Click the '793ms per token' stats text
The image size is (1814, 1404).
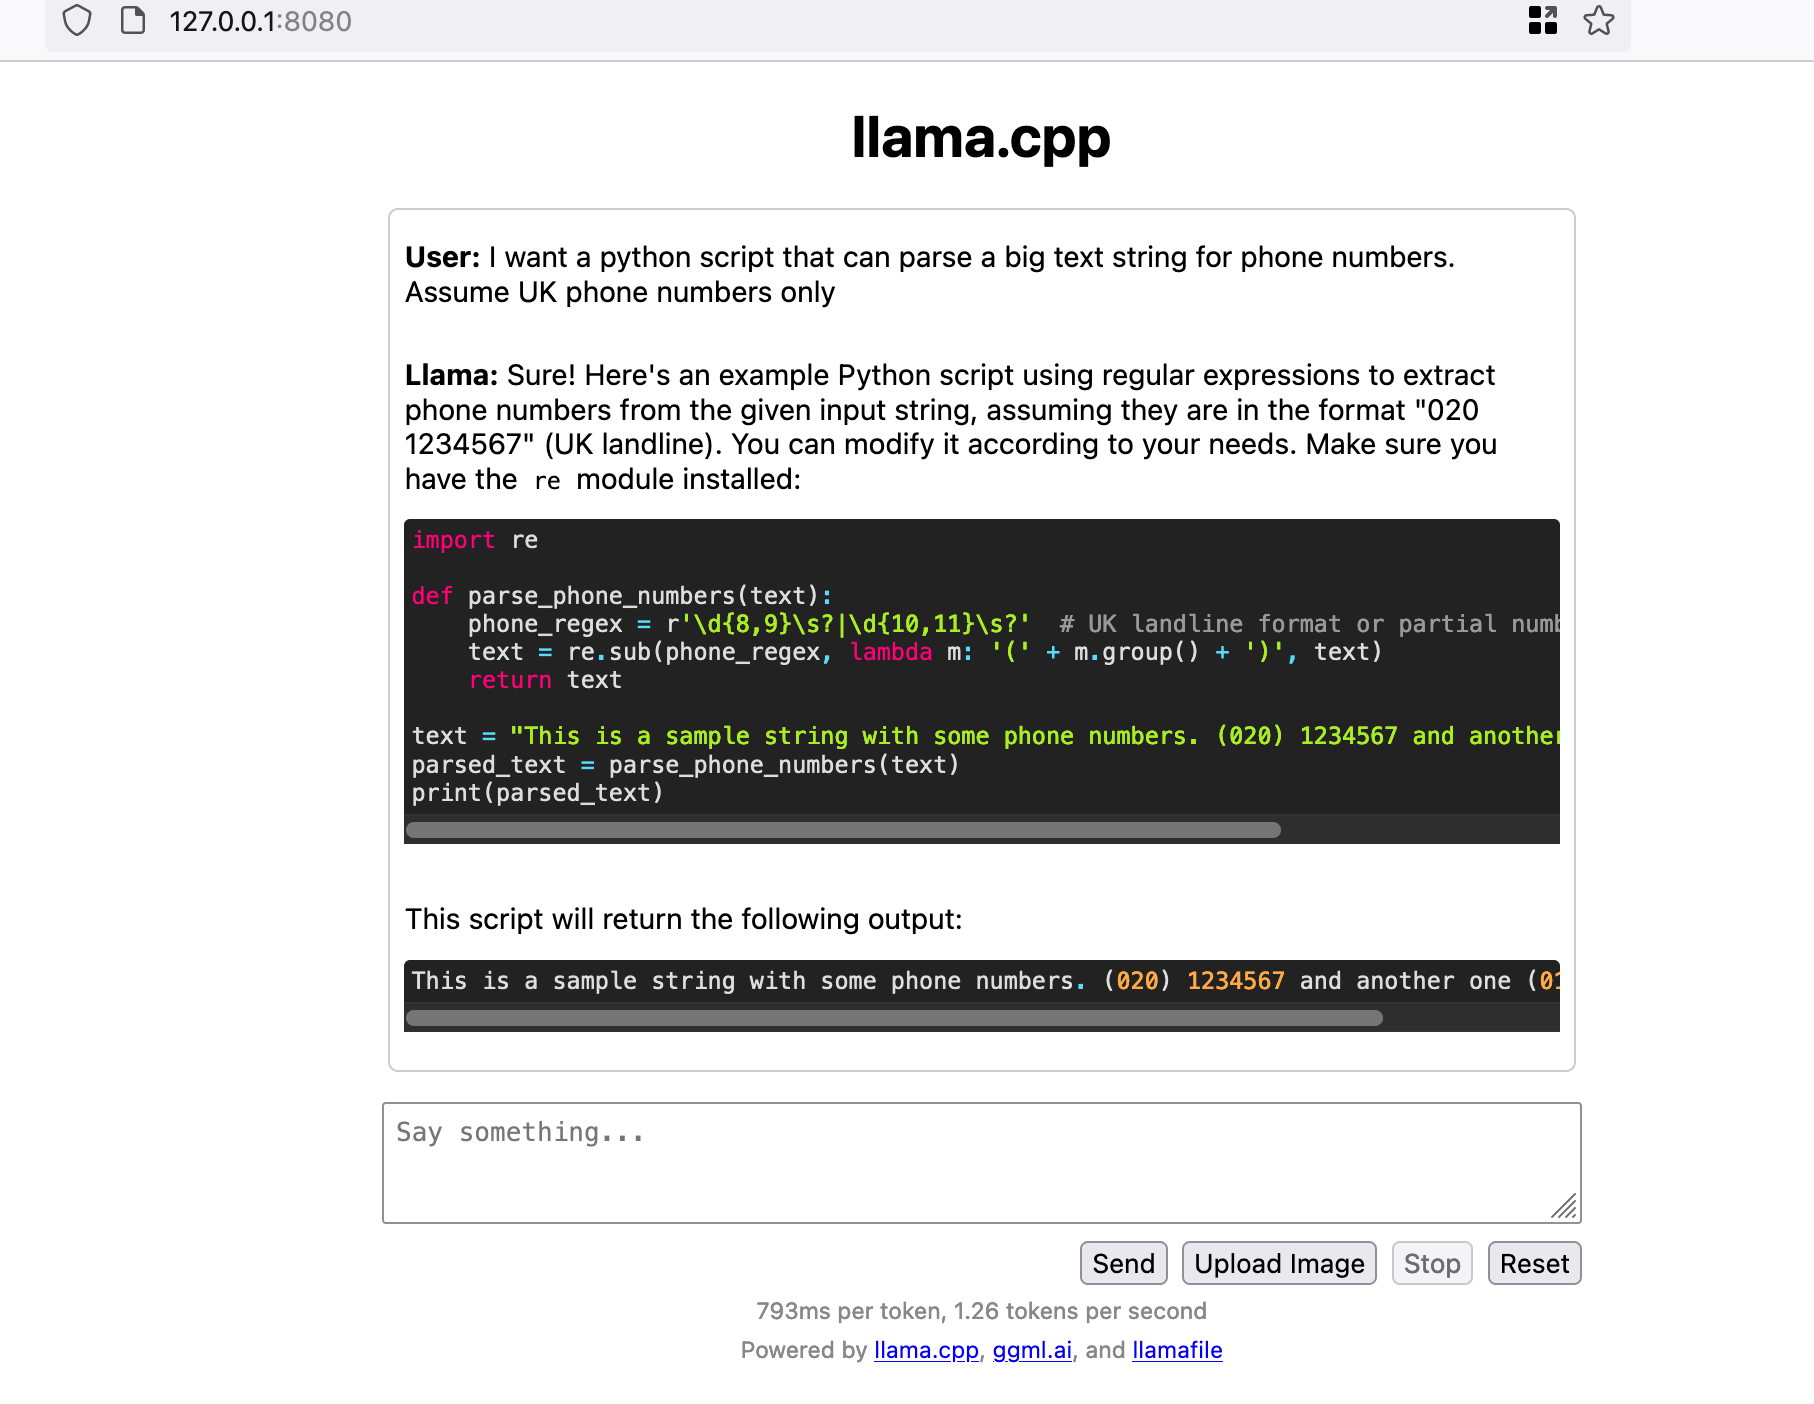click(981, 1311)
